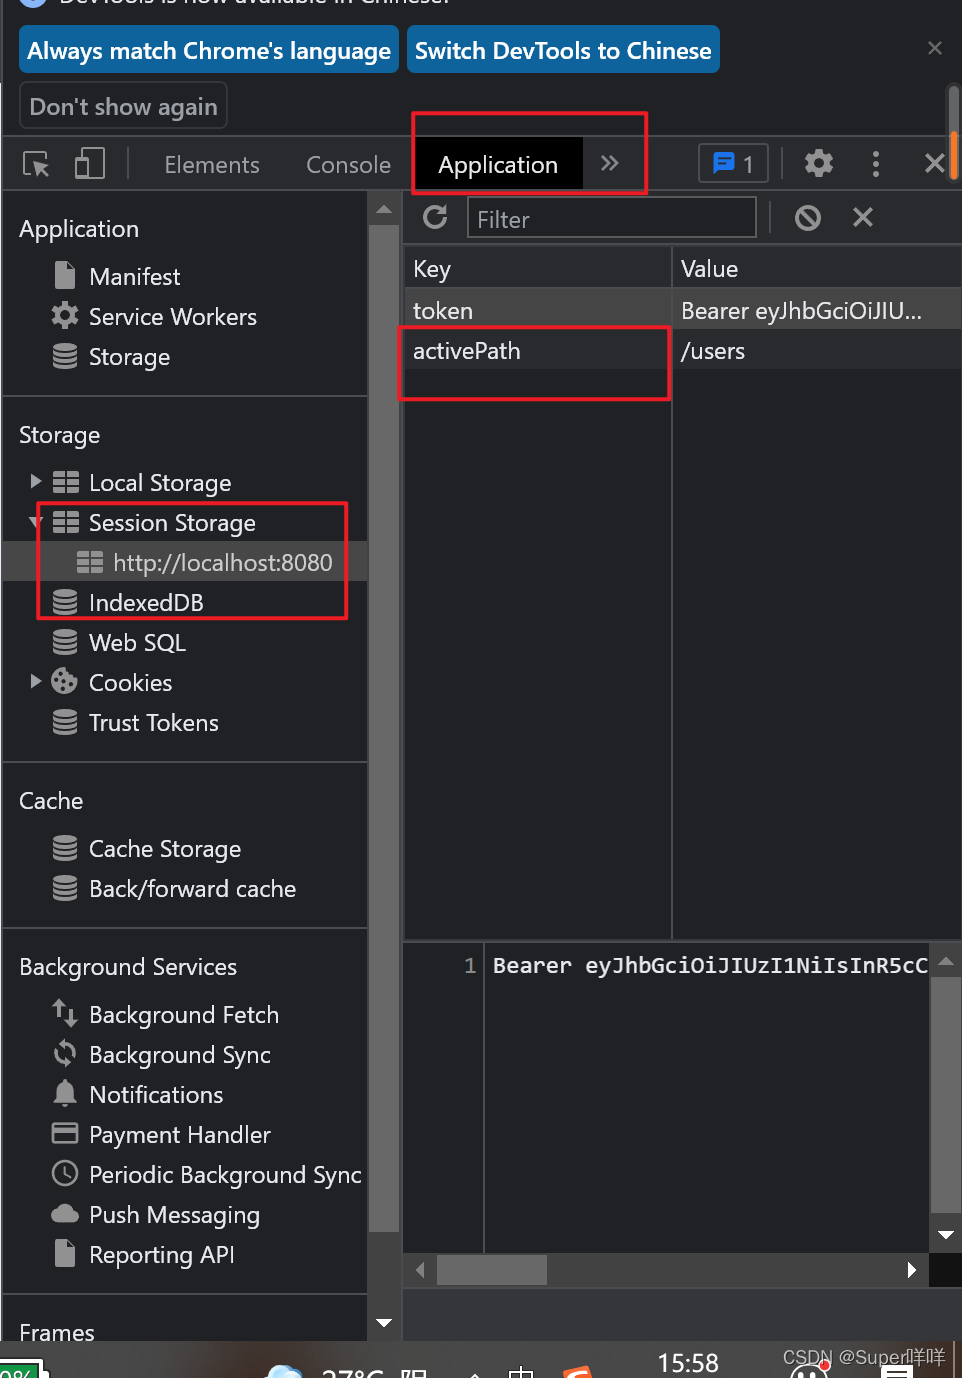Open DevTools settings gear
The image size is (962, 1378).
[x=819, y=163]
